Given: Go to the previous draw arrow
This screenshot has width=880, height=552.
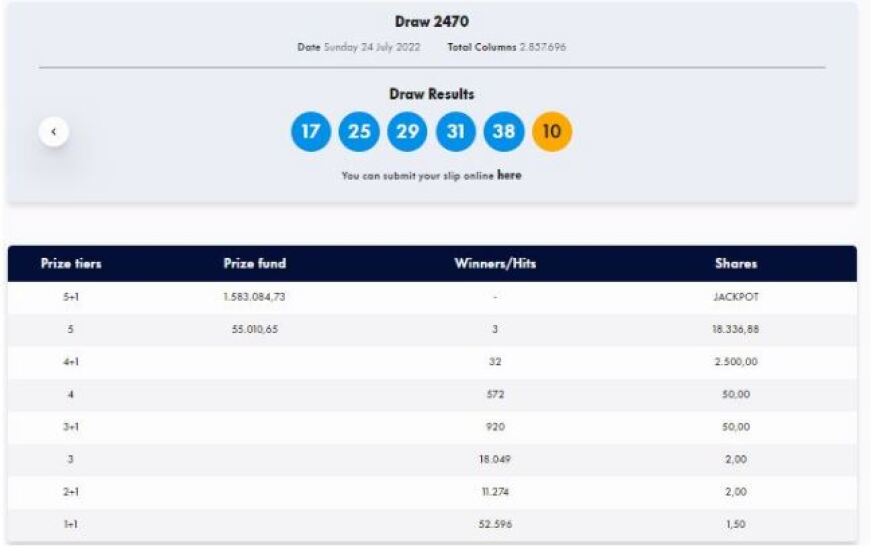Looking at the screenshot, I should [x=54, y=131].
